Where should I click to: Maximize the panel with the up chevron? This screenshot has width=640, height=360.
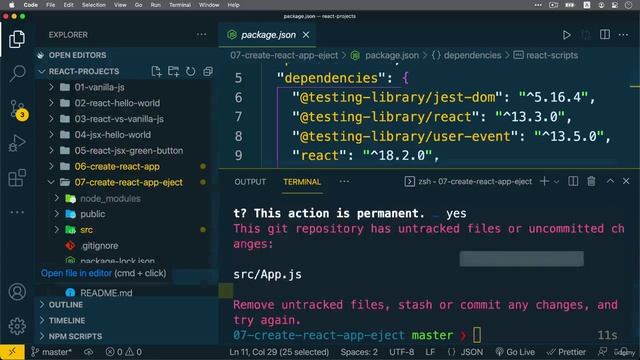coord(610,181)
